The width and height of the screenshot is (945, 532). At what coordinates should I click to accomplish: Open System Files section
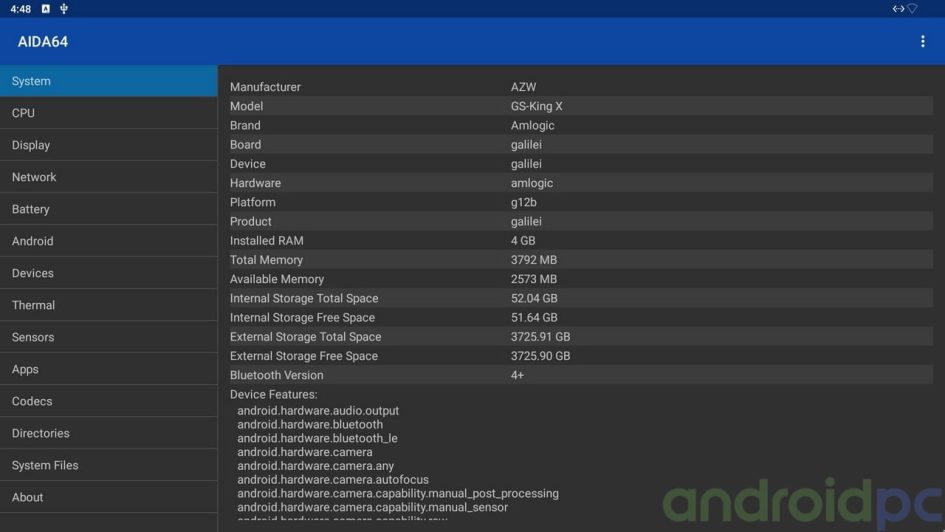pyautogui.click(x=108, y=464)
